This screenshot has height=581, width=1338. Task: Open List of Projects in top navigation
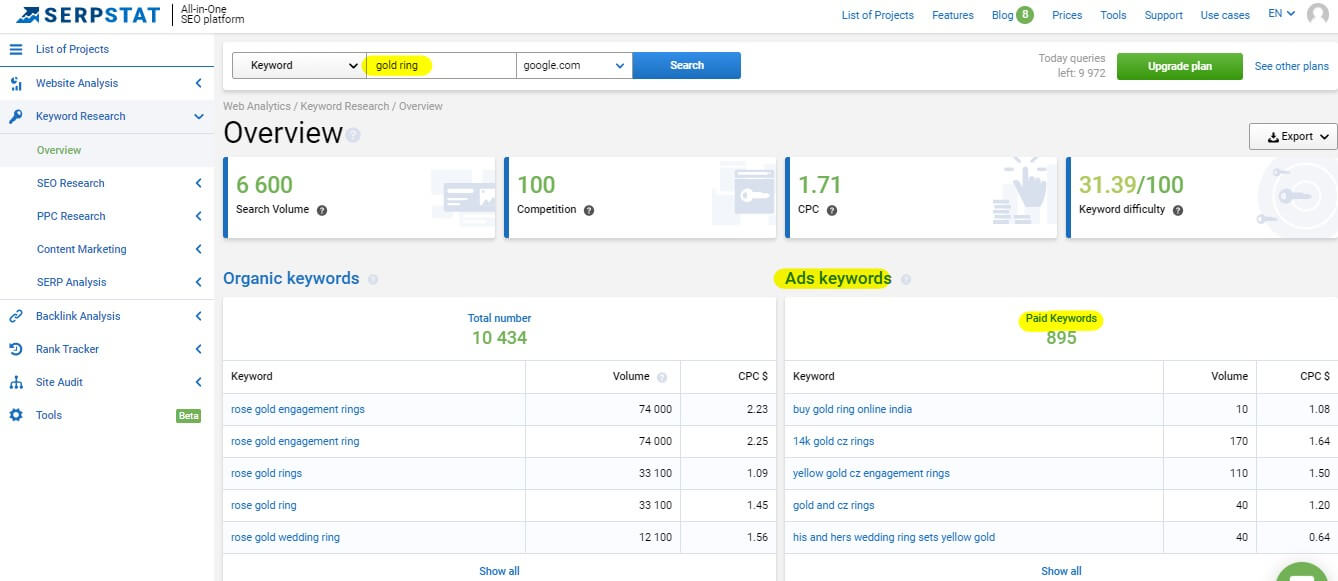coord(878,15)
